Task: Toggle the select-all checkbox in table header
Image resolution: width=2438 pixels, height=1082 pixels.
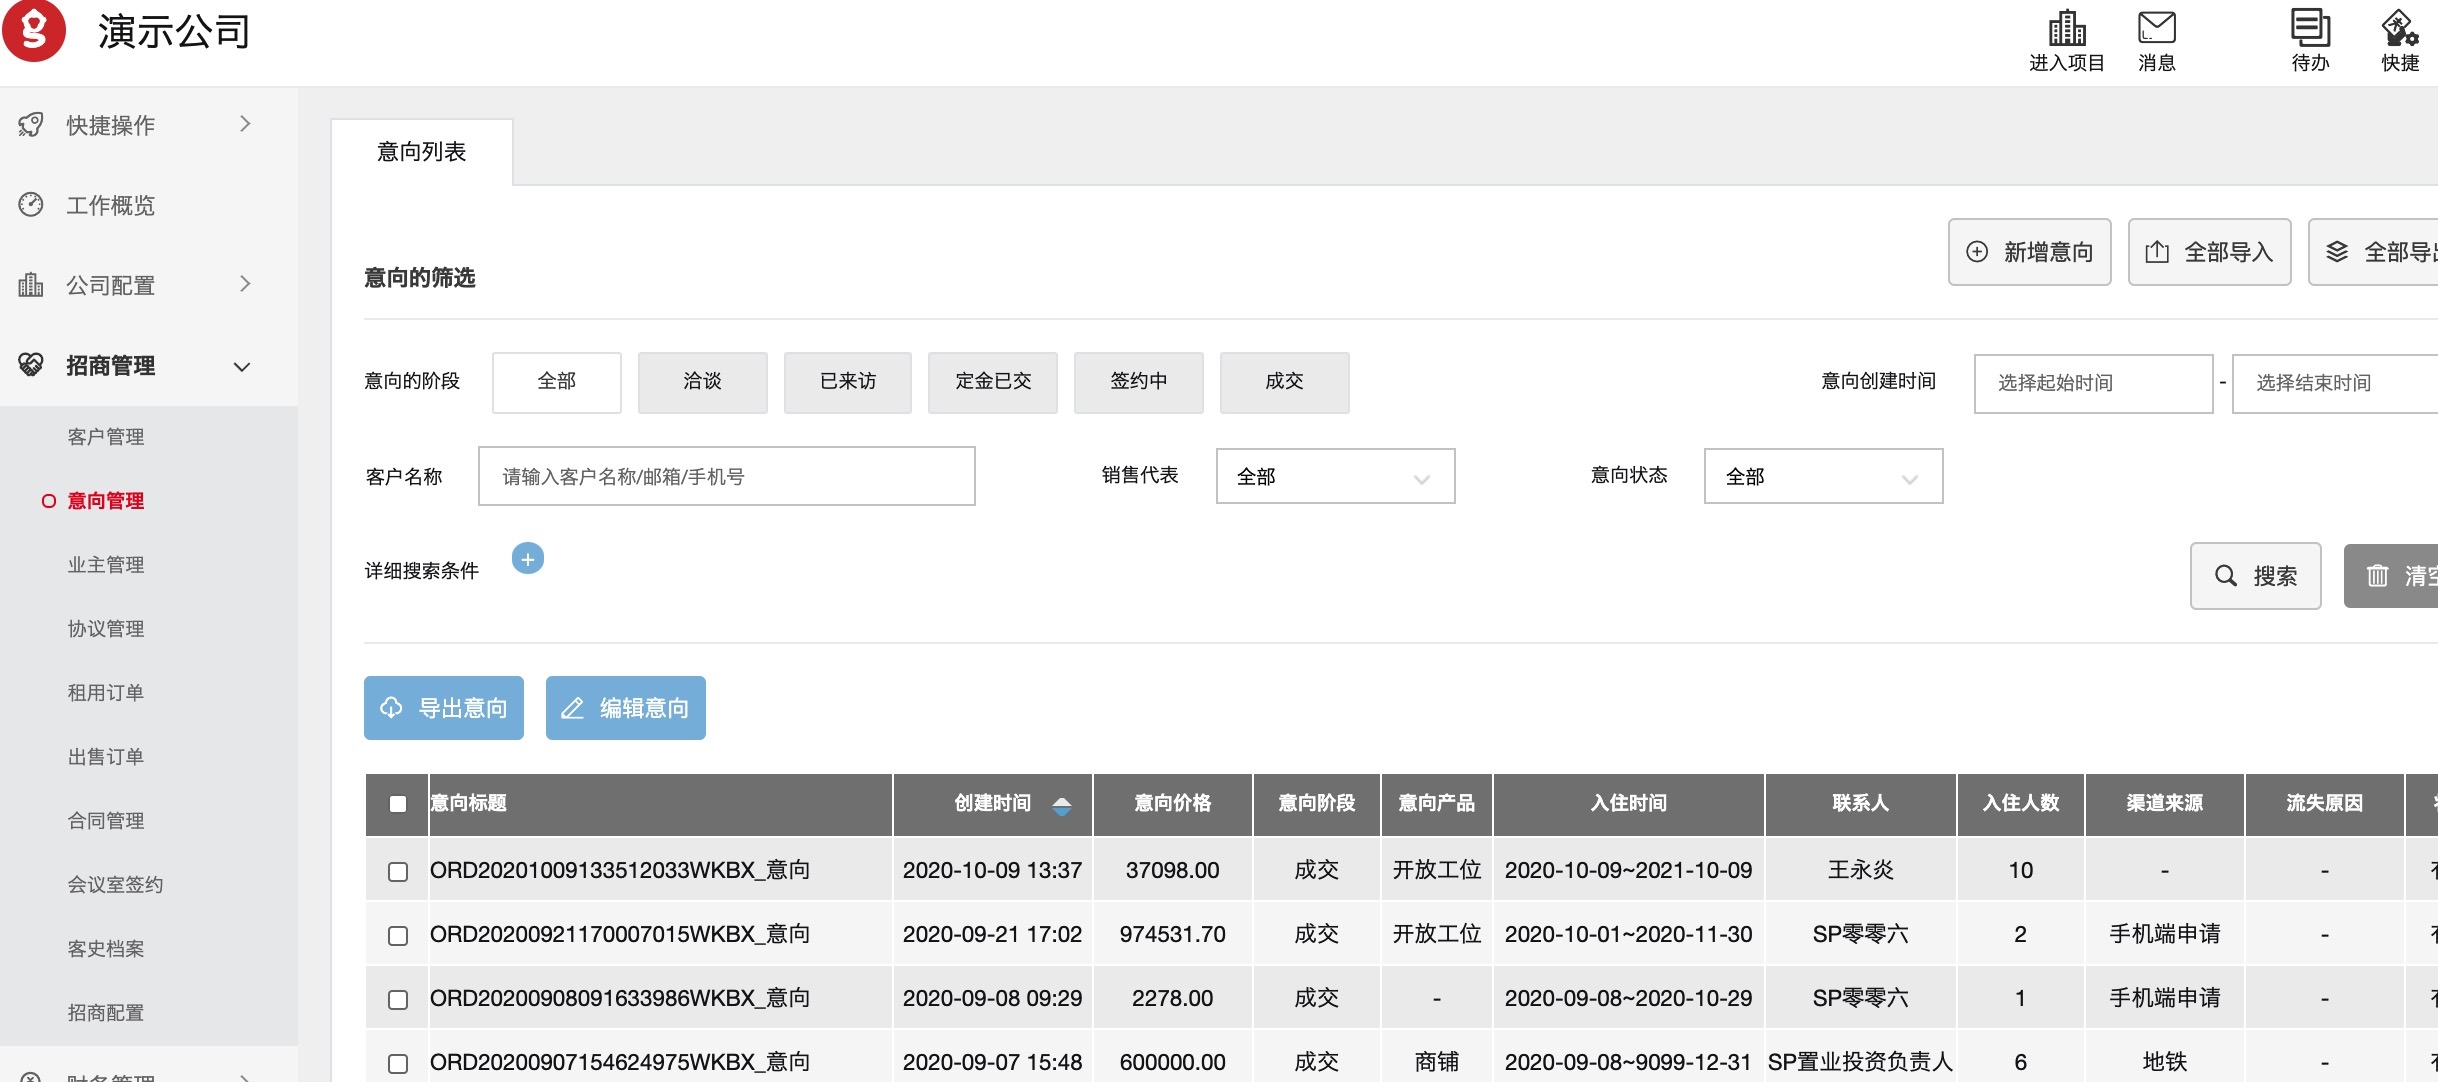Action: [x=398, y=804]
